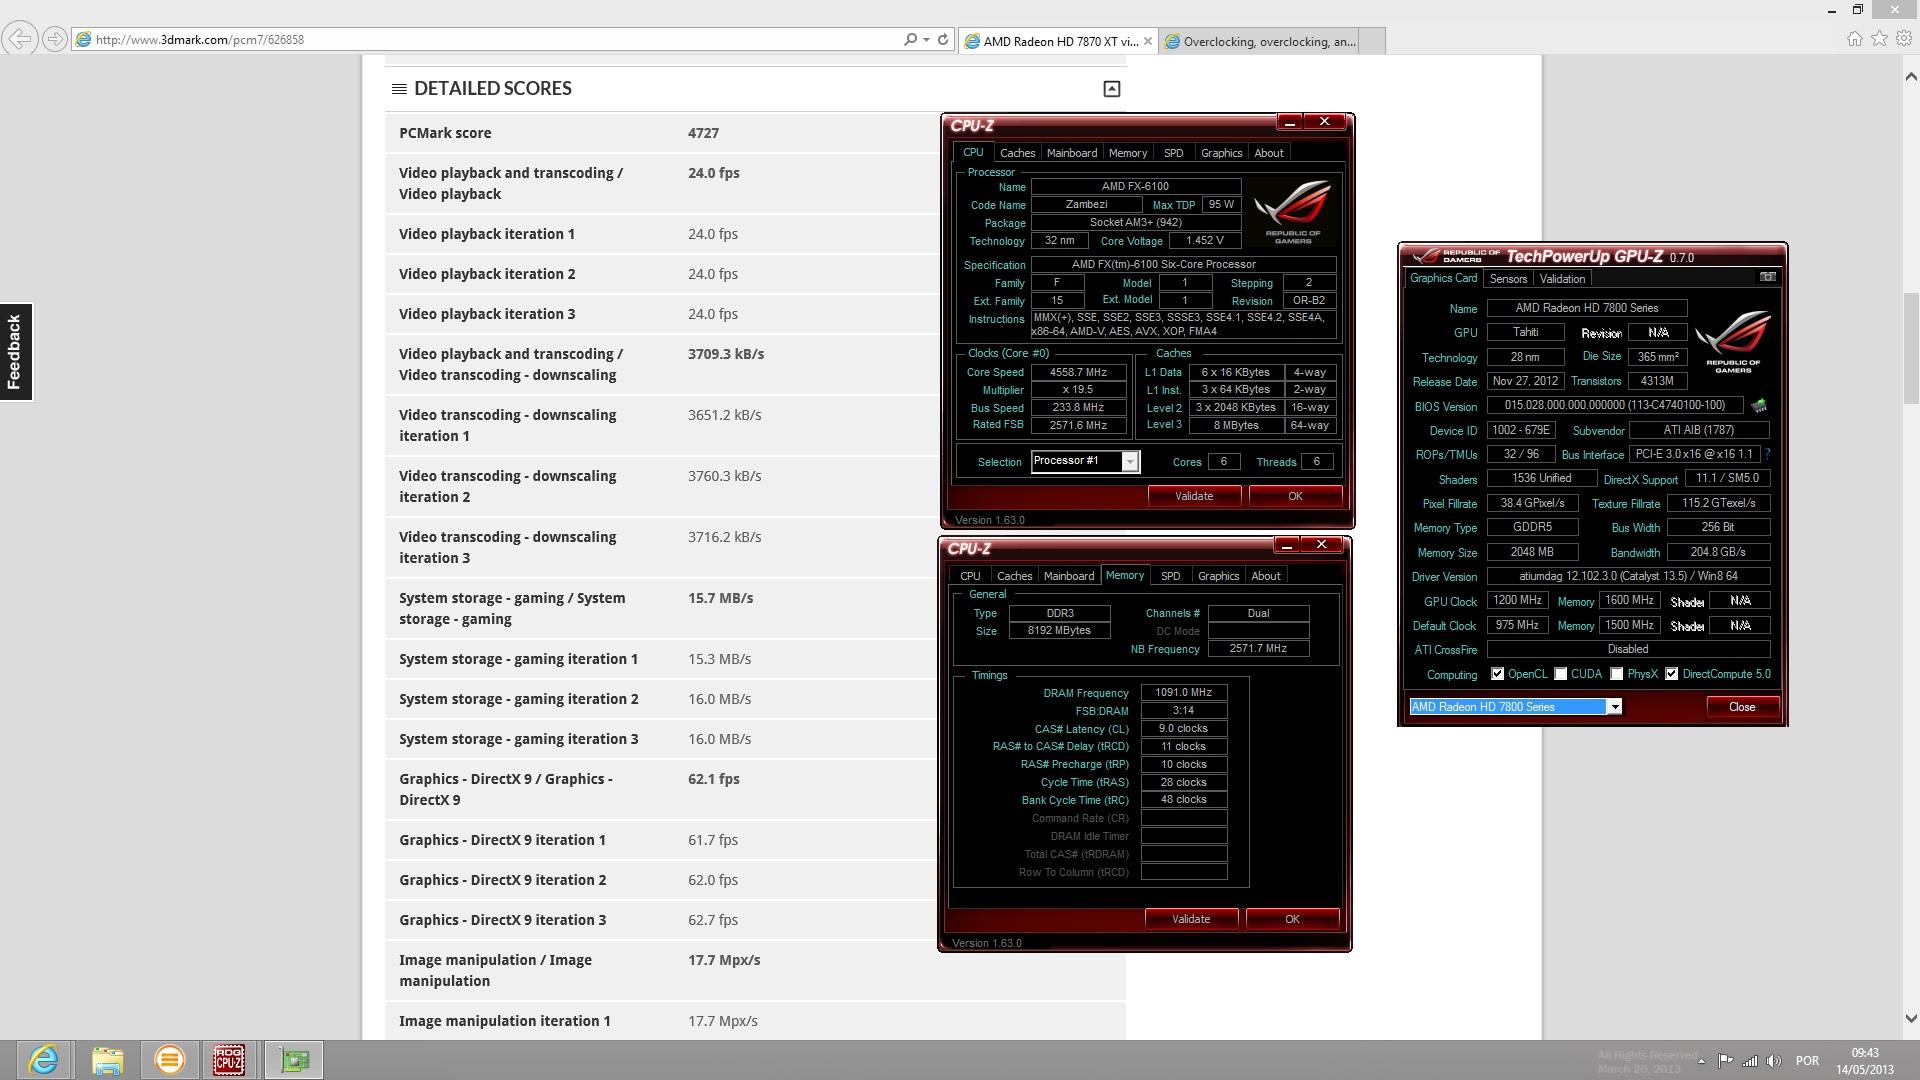Viewport: 1920px width, 1080px height.
Task: Open Processor #1 selection dropdown in CPU-Z
Action: coord(1129,461)
